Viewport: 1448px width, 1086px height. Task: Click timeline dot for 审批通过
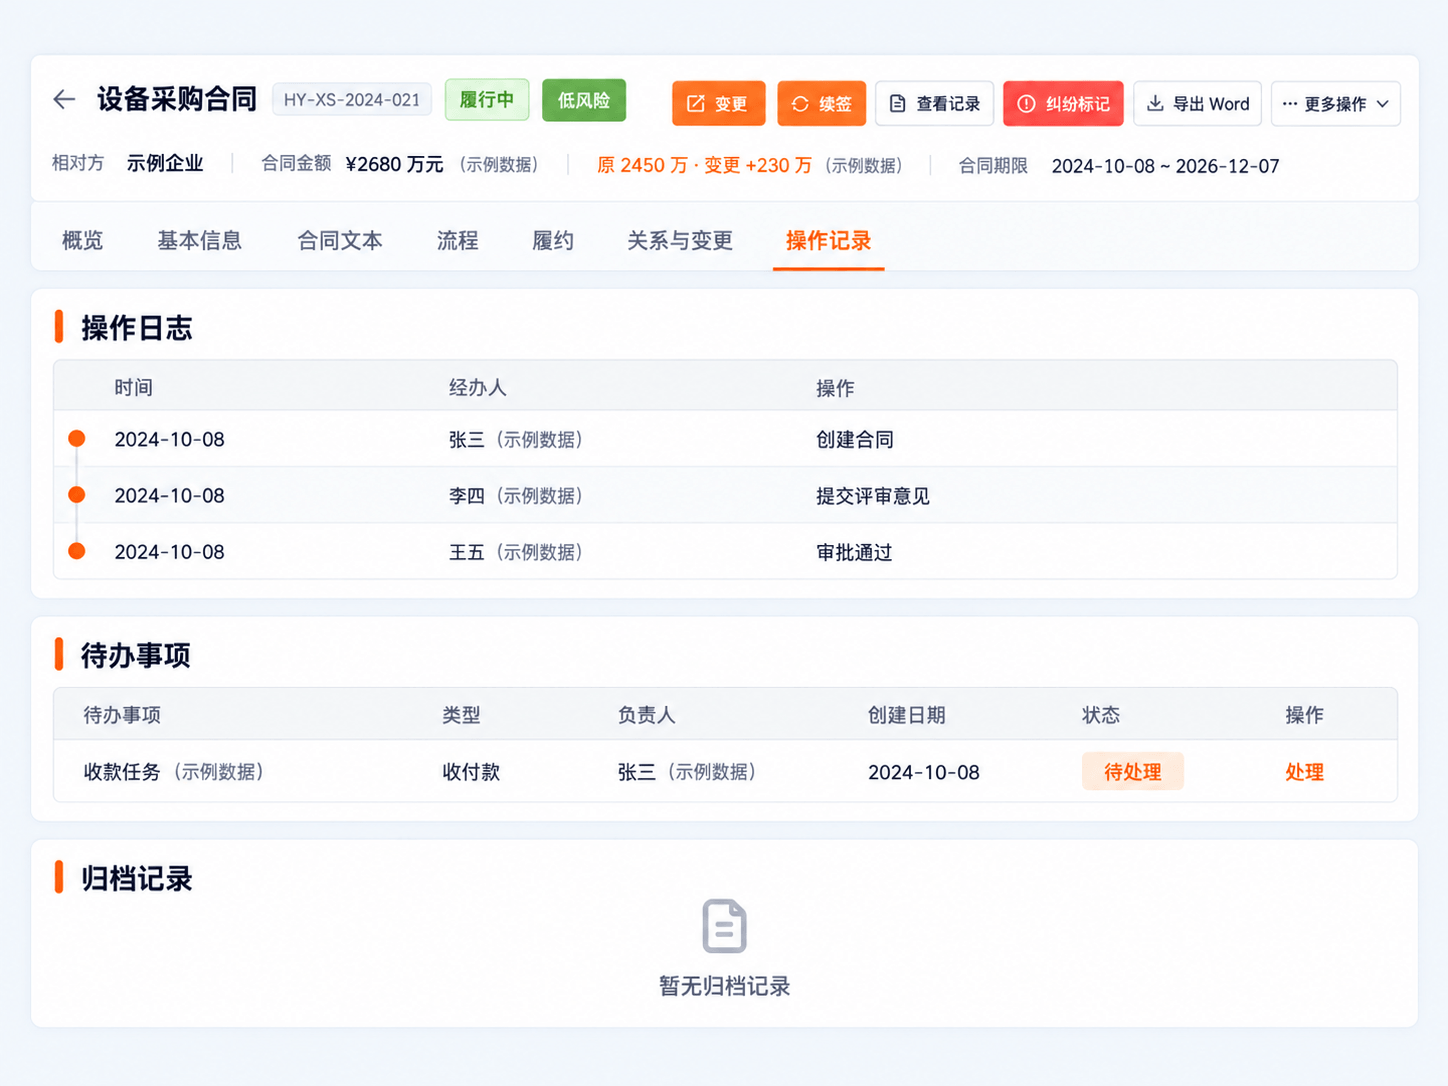point(76,551)
